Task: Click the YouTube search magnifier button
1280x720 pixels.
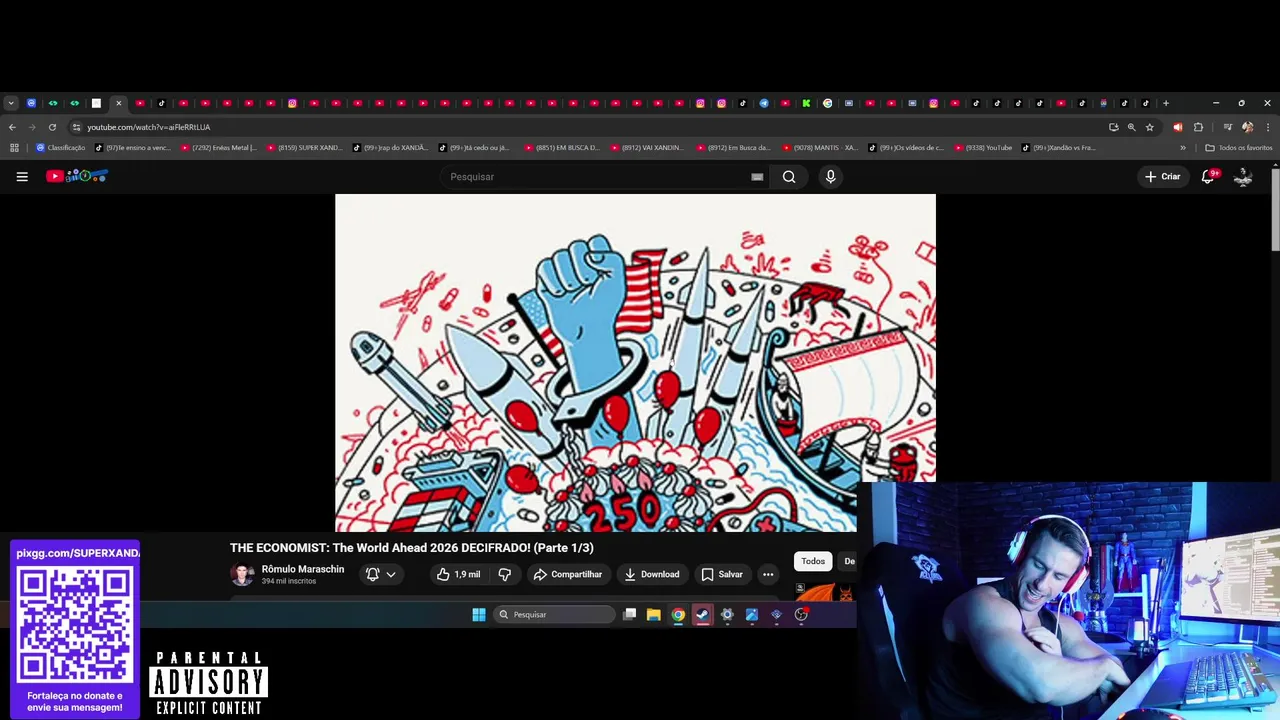Action: pyautogui.click(x=789, y=177)
